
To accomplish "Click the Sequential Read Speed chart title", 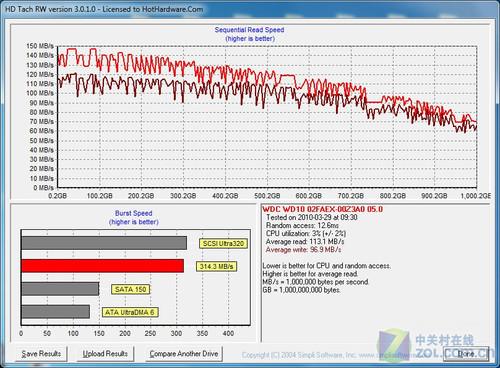I will (x=249, y=30).
